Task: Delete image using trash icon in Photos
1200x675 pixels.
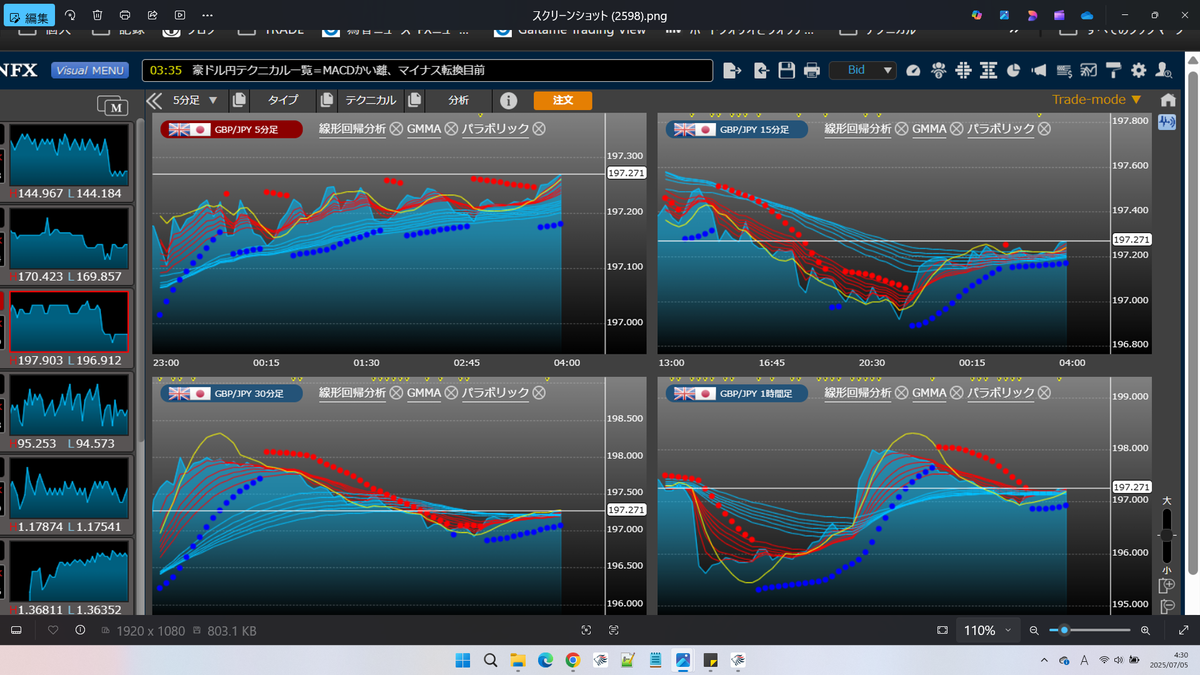Action: (97, 16)
